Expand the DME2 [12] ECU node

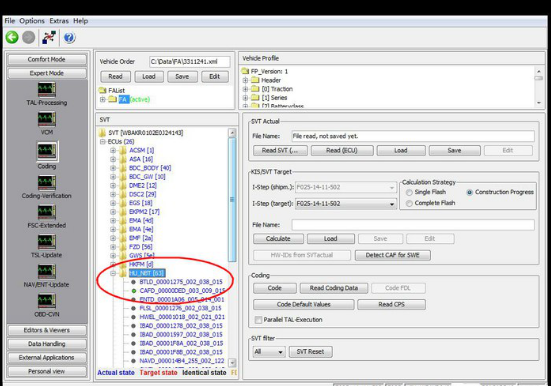click(113, 186)
